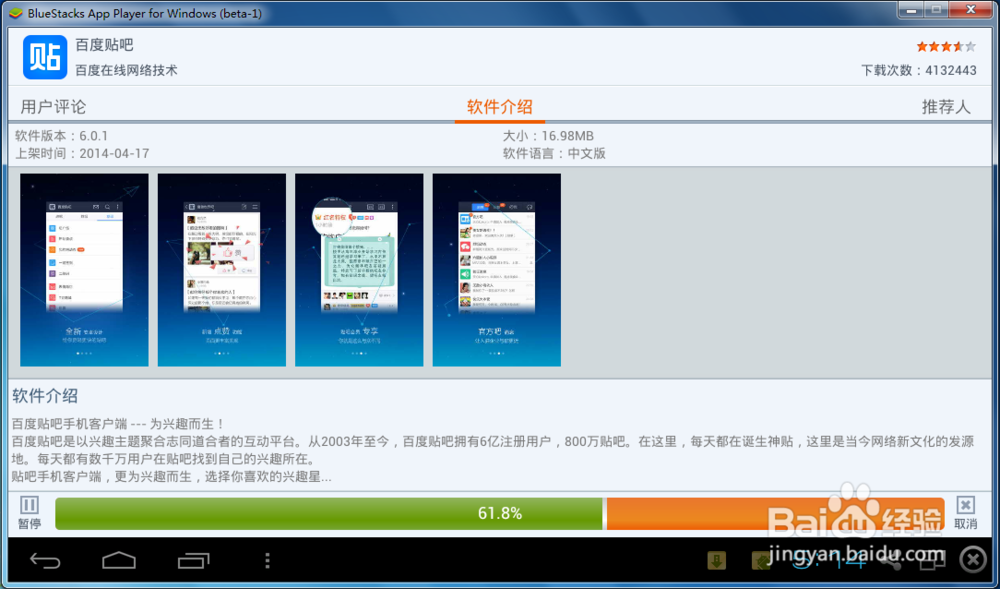Viewport: 1000px width, 589px height.
Task: Click the share icon in the bottom bar
Action: coord(890,560)
